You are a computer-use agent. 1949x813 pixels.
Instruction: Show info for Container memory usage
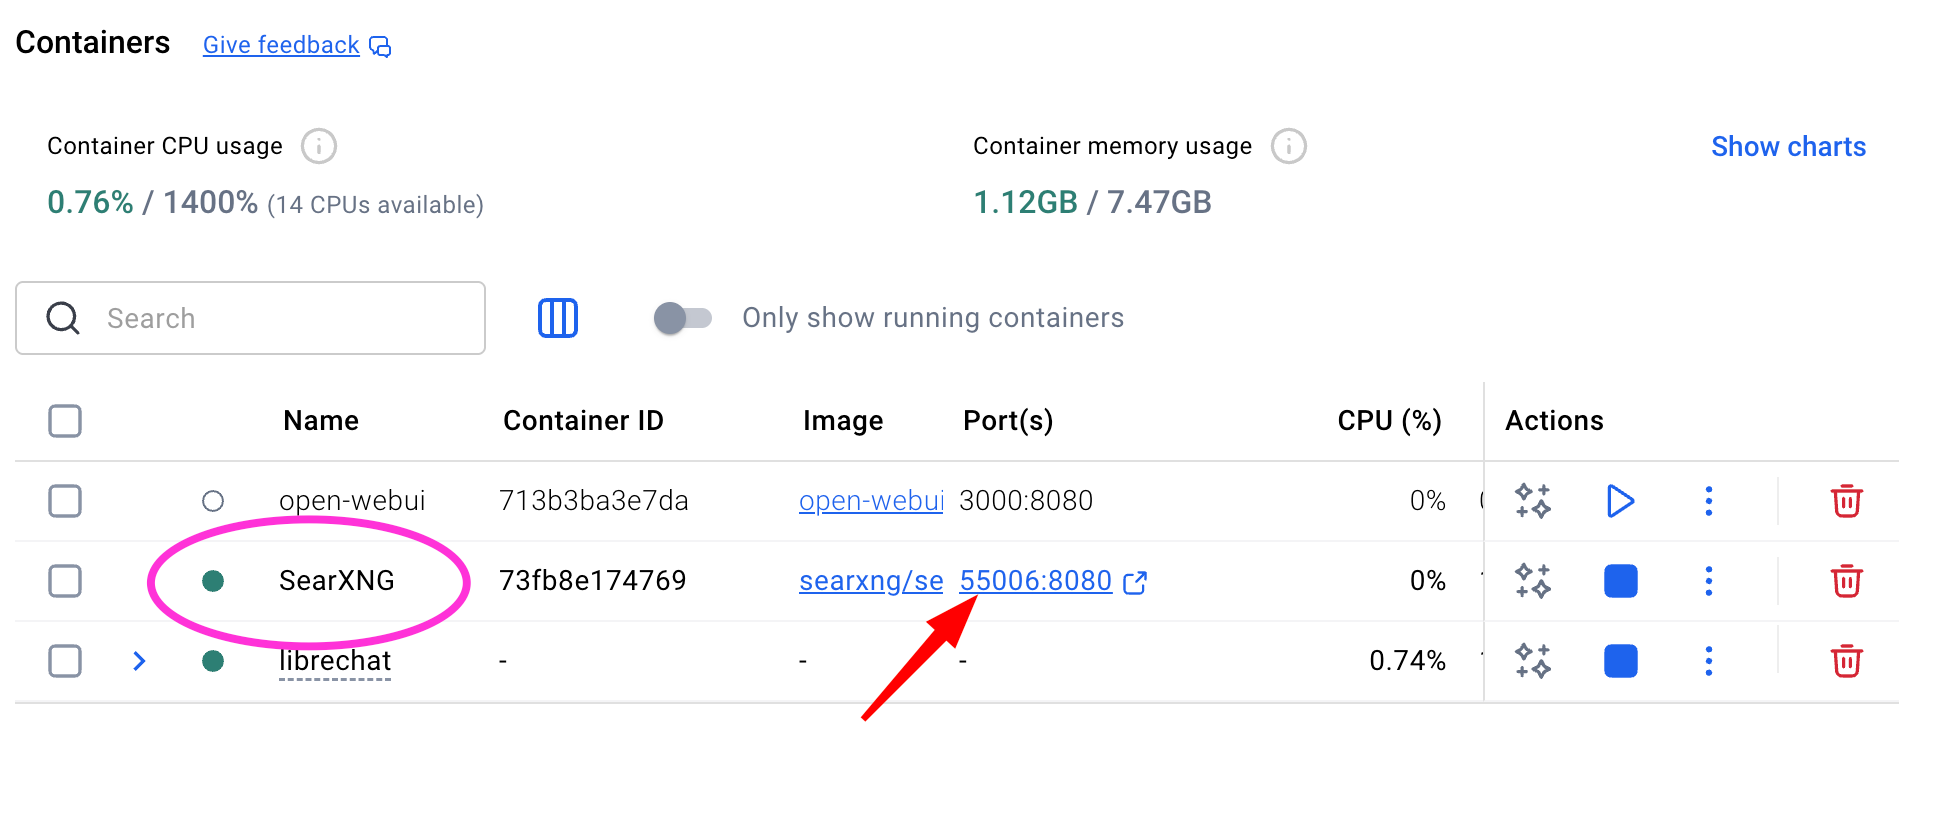pyautogui.click(x=1289, y=146)
